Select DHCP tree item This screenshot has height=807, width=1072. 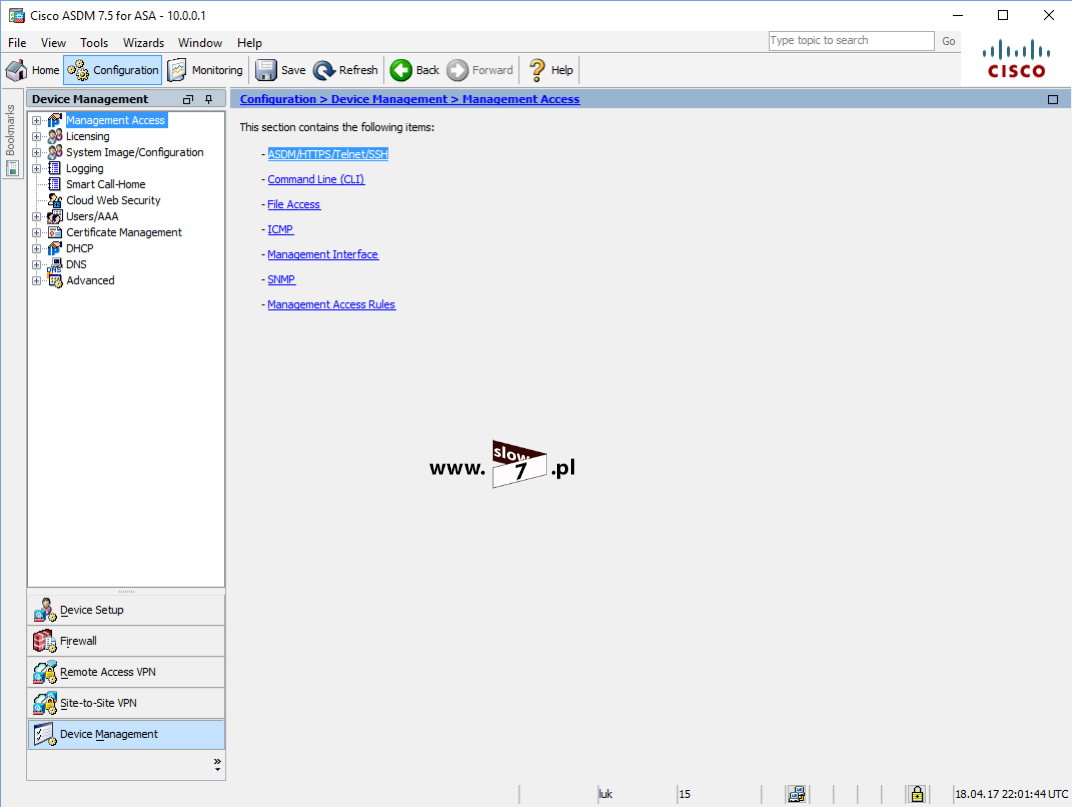[x=79, y=248]
